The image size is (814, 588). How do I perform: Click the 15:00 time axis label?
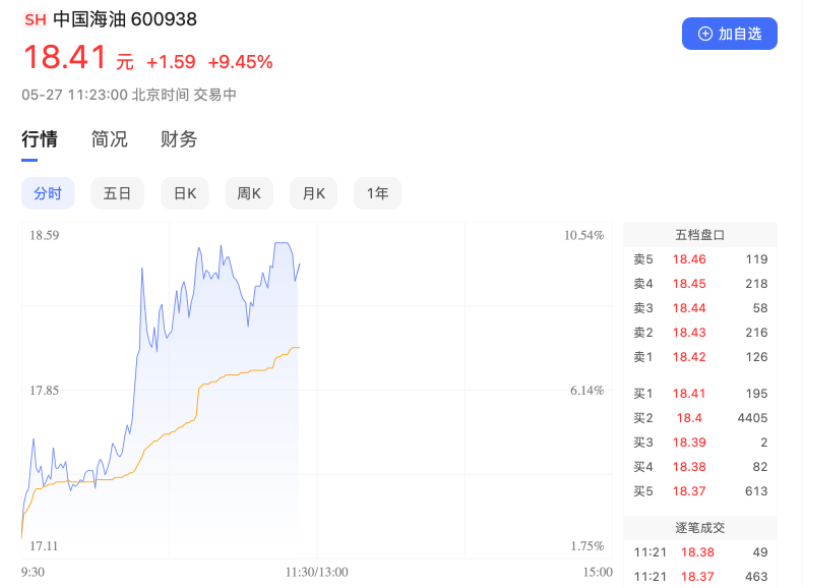(598, 572)
